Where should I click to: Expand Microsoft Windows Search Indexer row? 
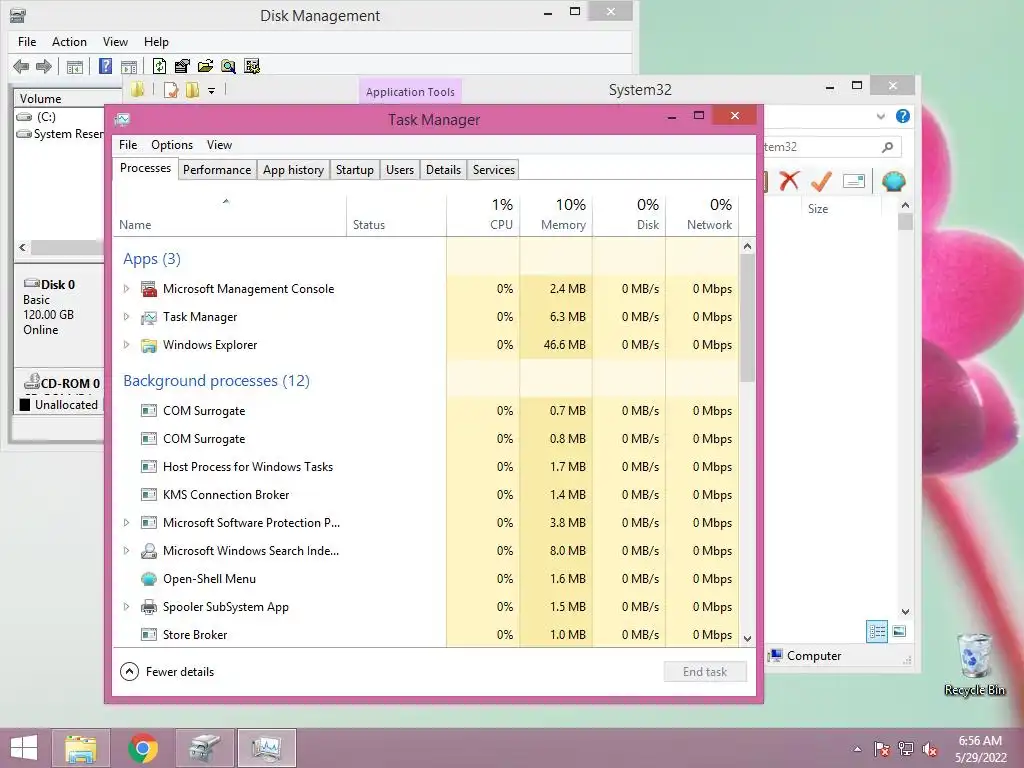[x=127, y=551]
